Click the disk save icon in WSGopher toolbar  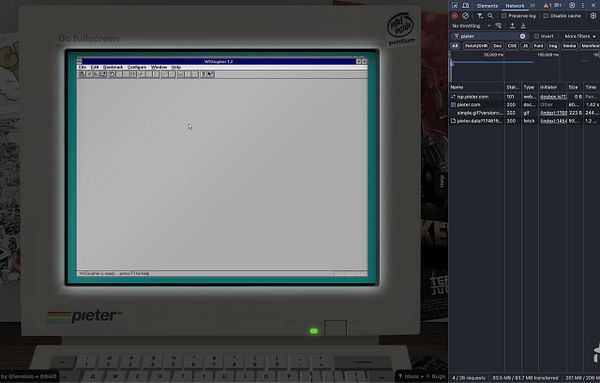click(x=103, y=74)
